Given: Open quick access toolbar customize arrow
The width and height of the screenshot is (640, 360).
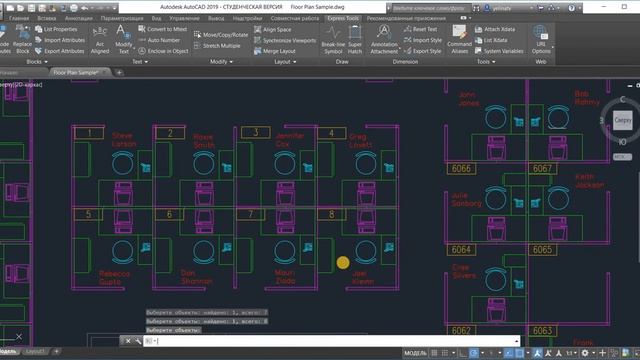Looking at the screenshot, I should (x=115, y=8).
